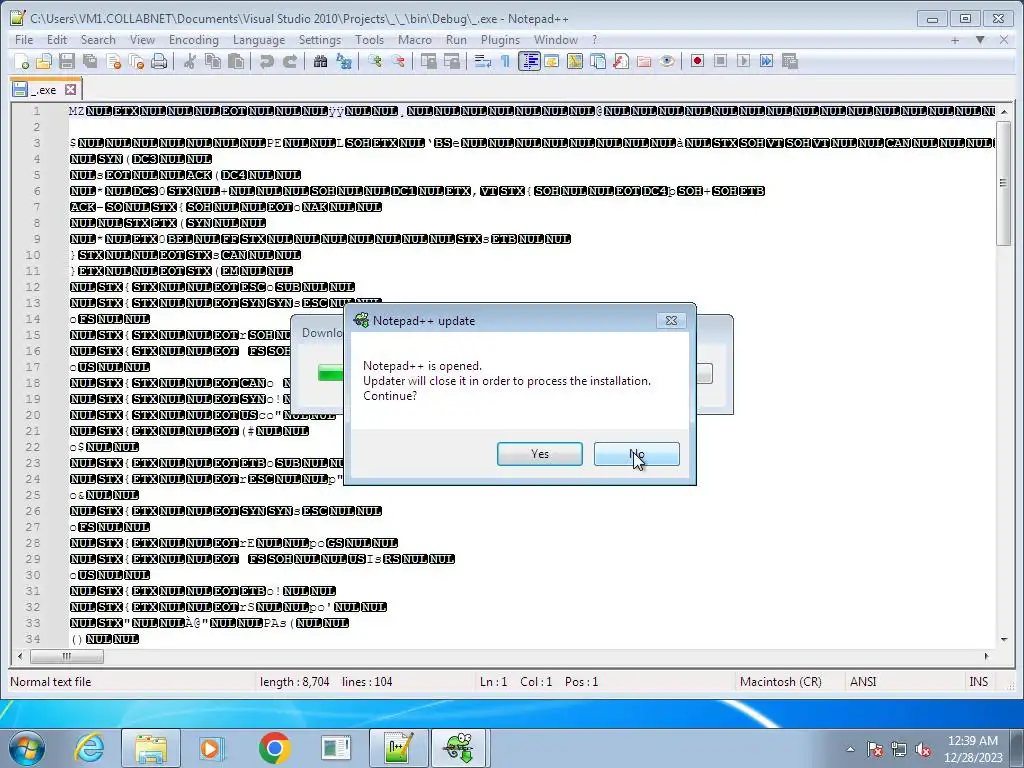Save all files toolbar icon
The image size is (1024, 768).
pyautogui.click(x=90, y=61)
